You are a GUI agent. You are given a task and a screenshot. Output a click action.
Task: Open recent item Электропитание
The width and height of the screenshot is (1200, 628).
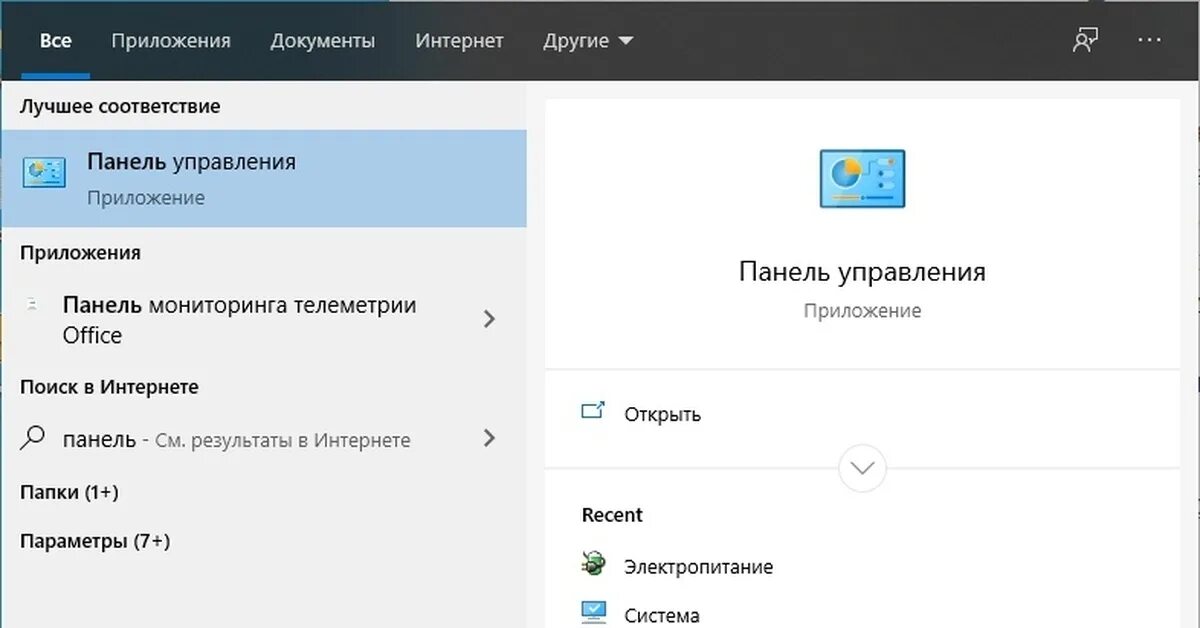[699, 567]
